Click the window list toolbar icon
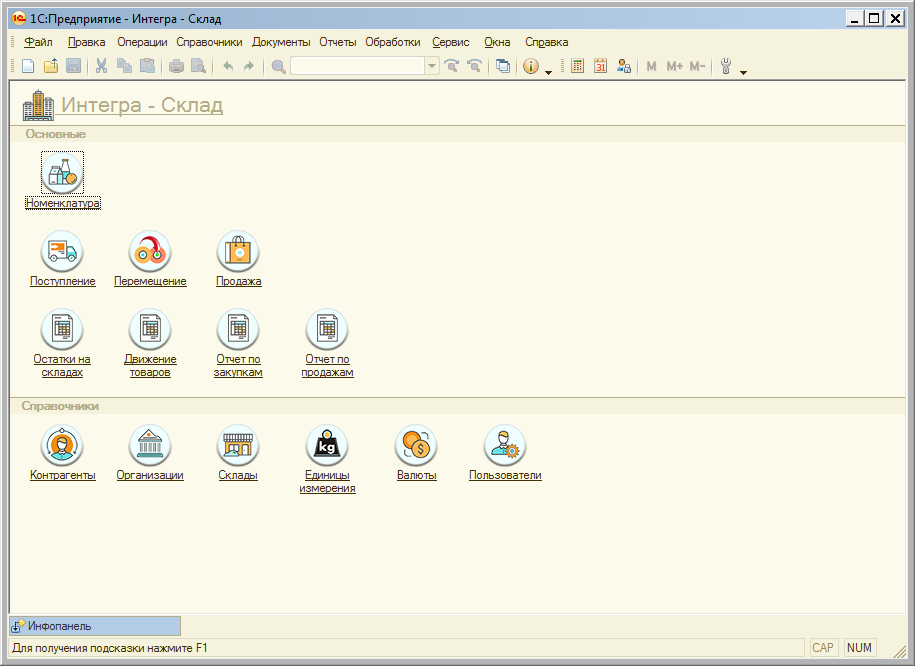Screen dimensions: 915x666 502,66
